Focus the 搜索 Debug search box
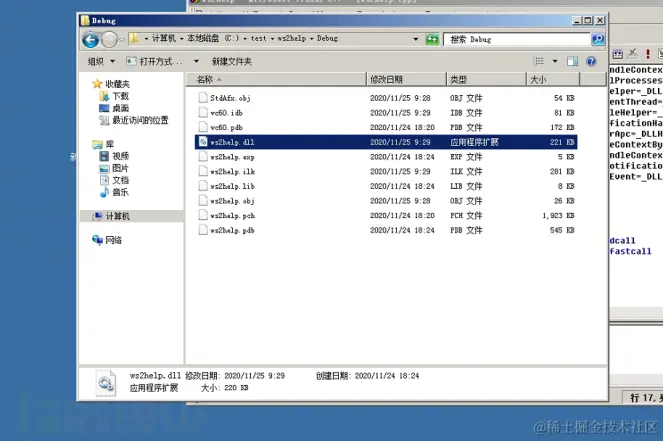The width and height of the screenshot is (664, 441). click(x=517, y=39)
